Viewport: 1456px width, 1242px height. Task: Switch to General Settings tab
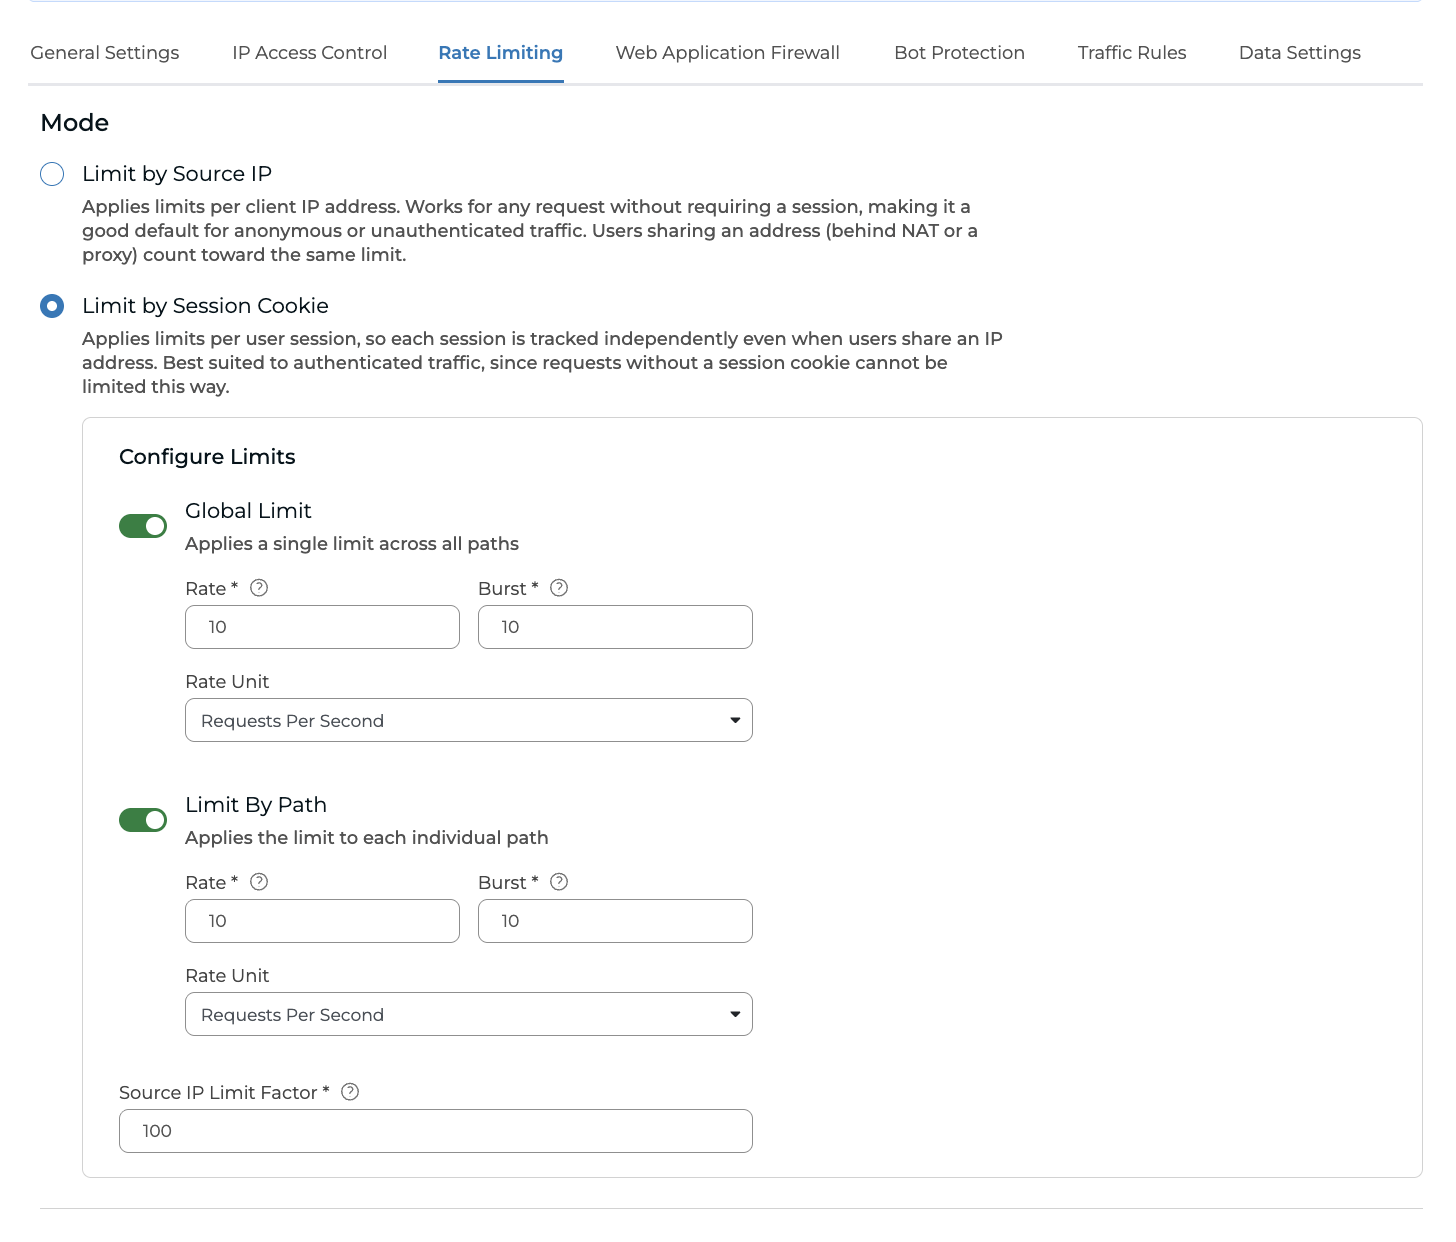(105, 53)
